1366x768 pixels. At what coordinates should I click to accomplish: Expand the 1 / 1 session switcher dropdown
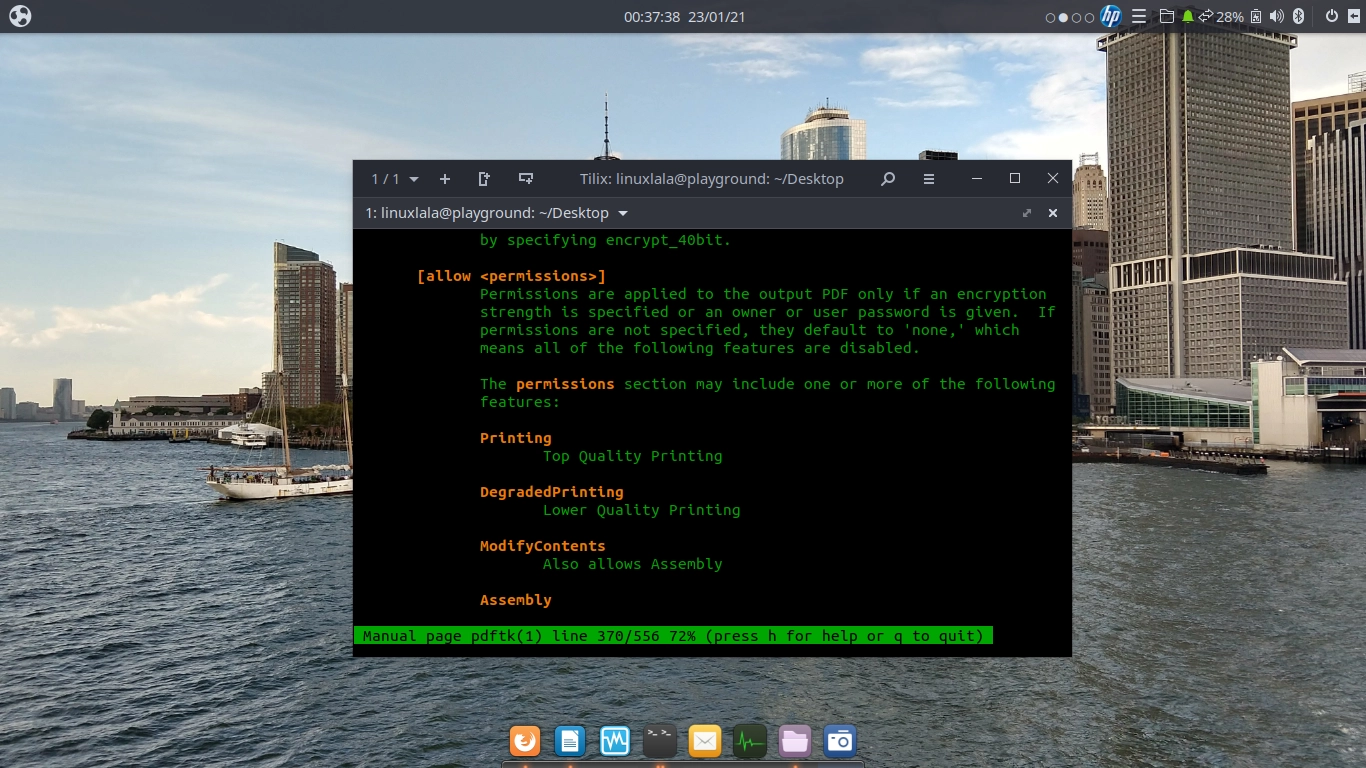click(x=395, y=179)
